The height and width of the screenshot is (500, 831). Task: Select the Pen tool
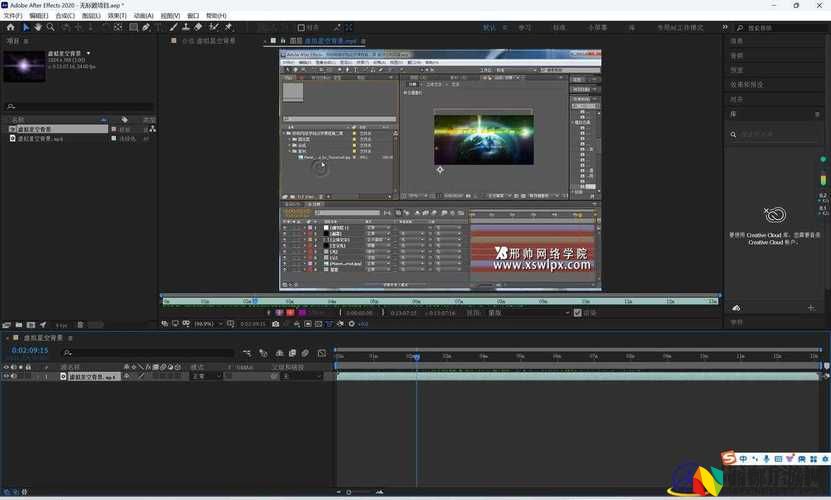tap(146, 27)
